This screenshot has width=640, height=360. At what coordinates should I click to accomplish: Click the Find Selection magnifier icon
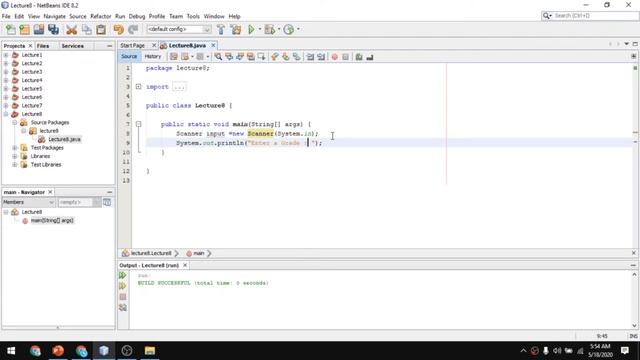[218, 57]
